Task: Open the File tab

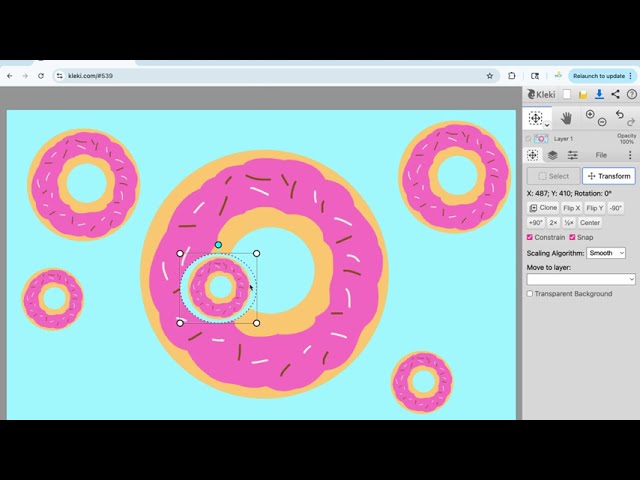Action: click(601, 155)
